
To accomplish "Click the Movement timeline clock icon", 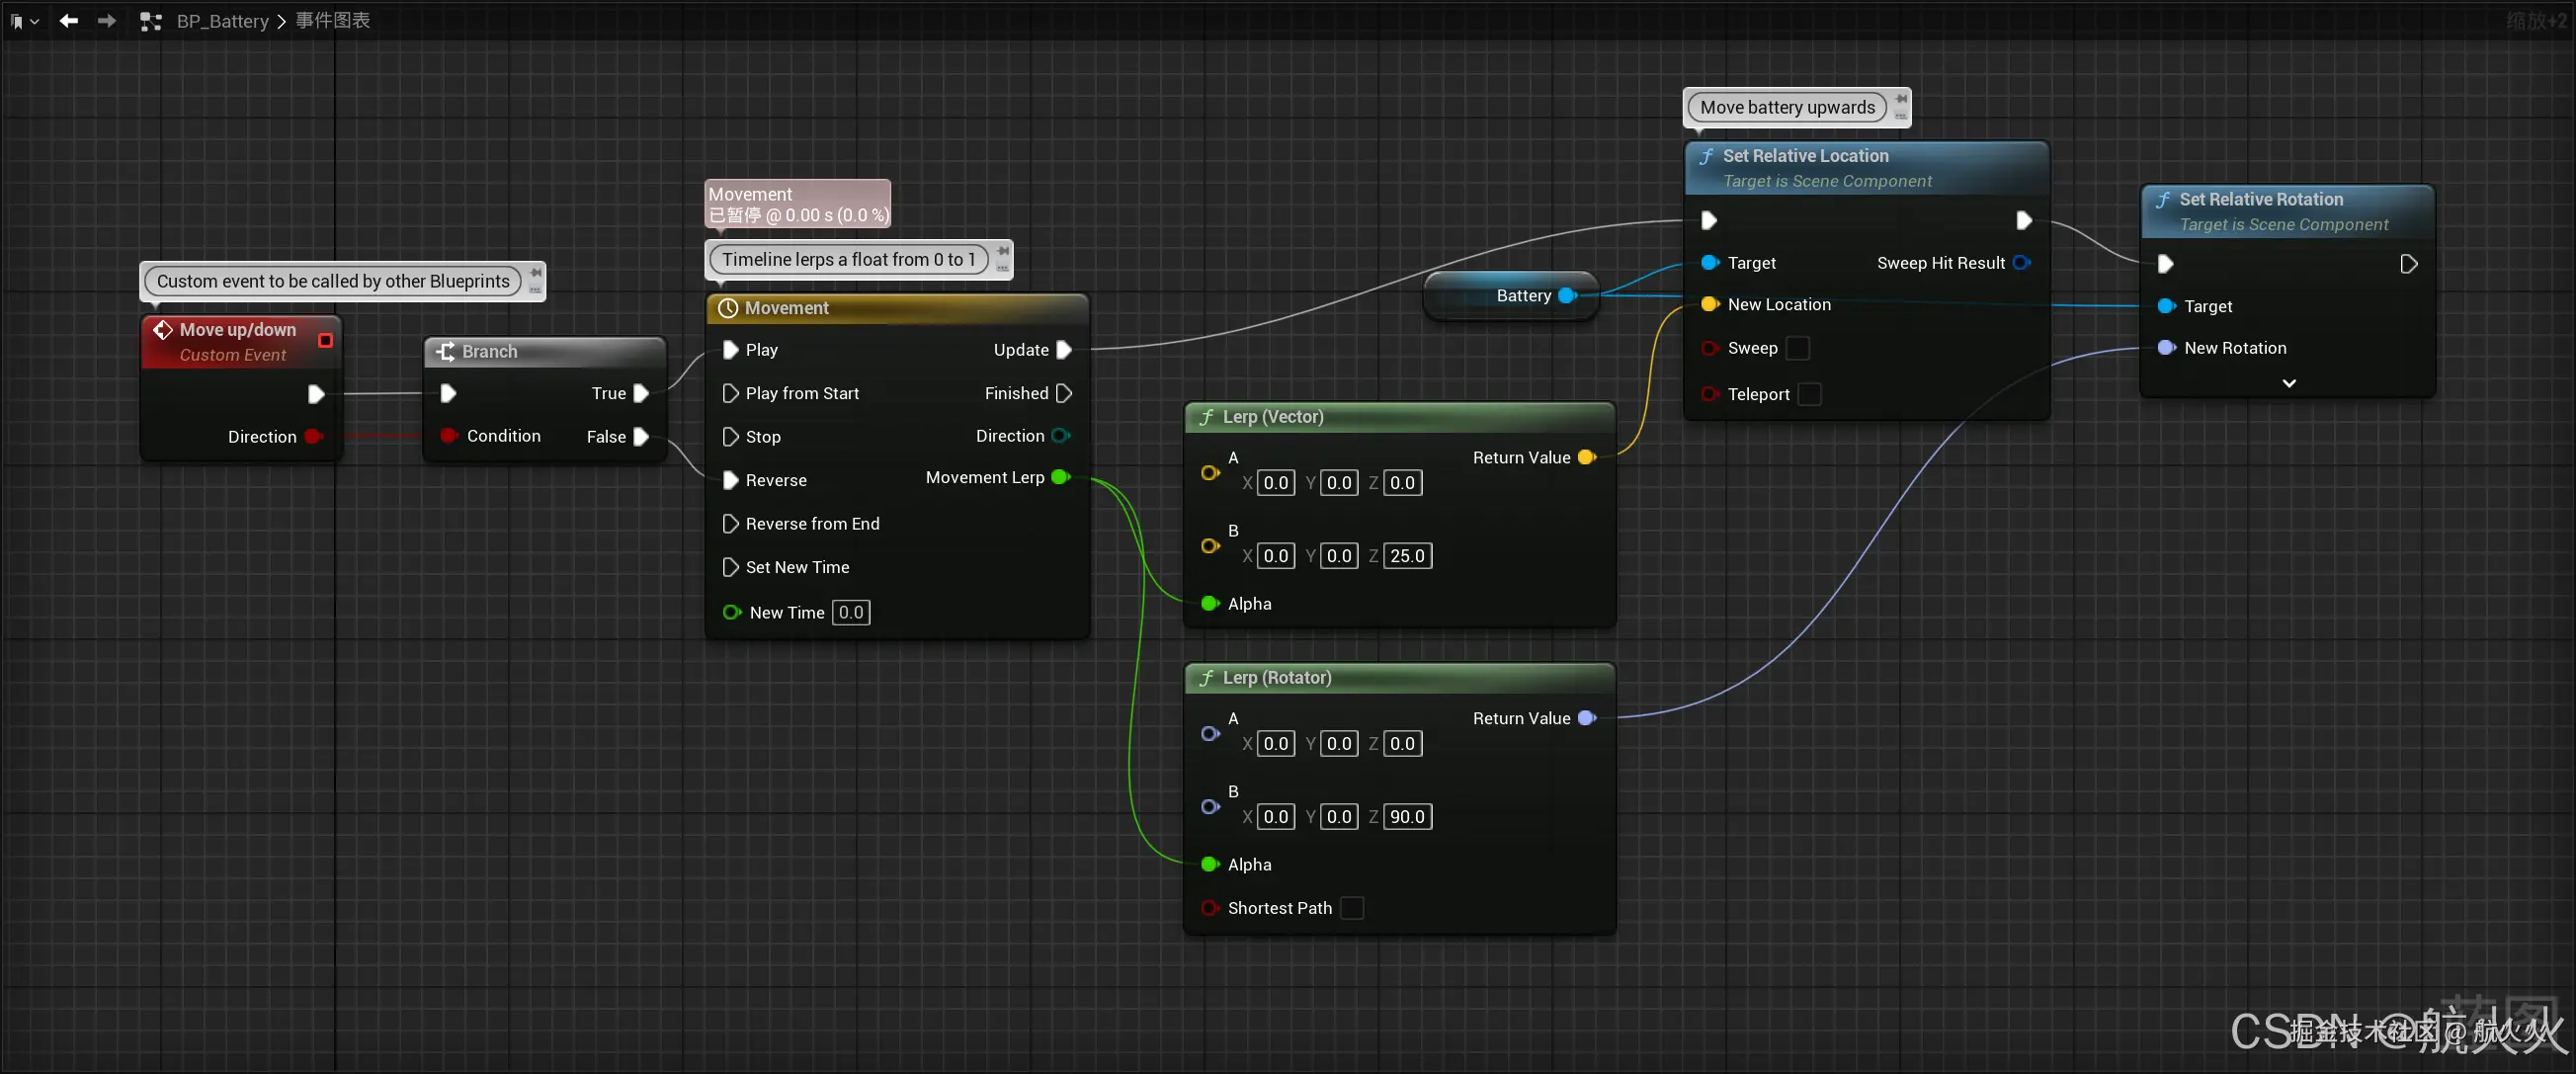I will (x=728, y=308).
